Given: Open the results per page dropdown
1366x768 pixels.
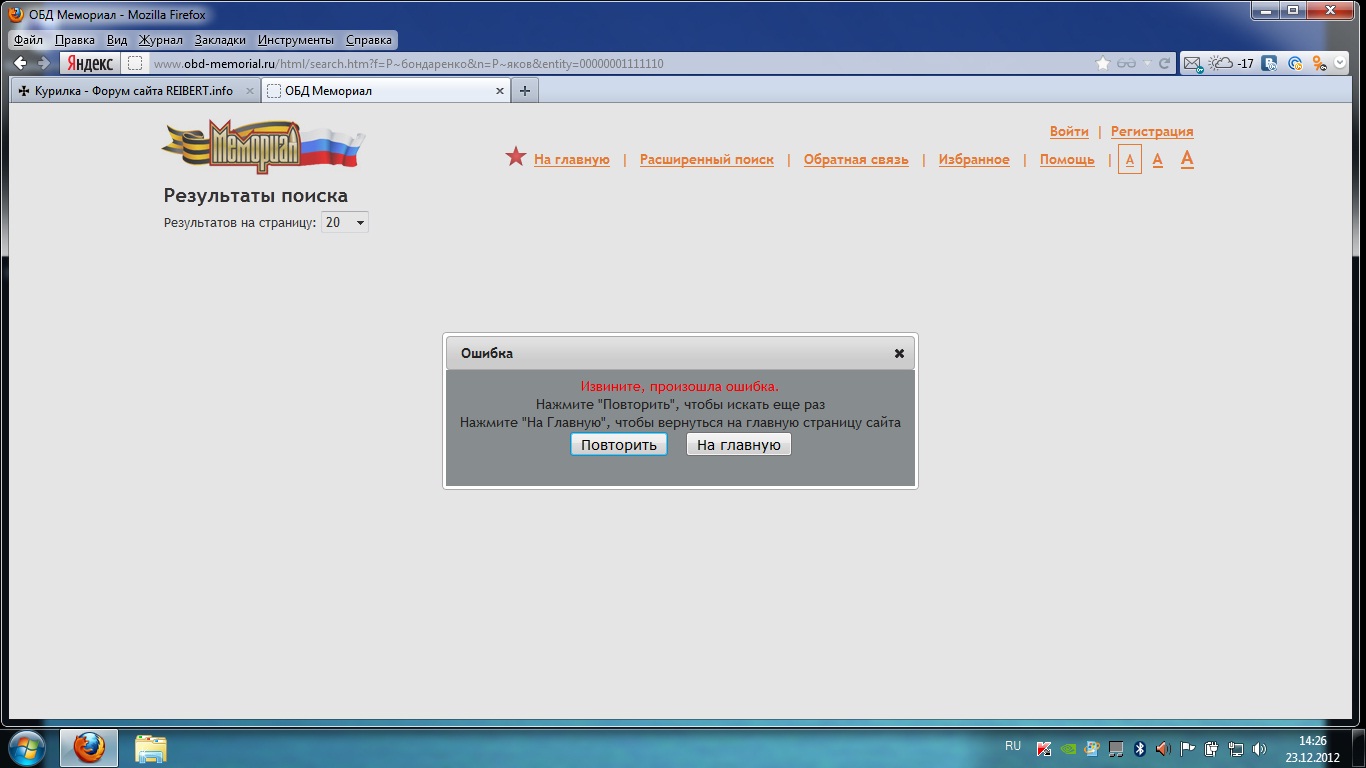Looking at the screenshot, I should [345, 223].
